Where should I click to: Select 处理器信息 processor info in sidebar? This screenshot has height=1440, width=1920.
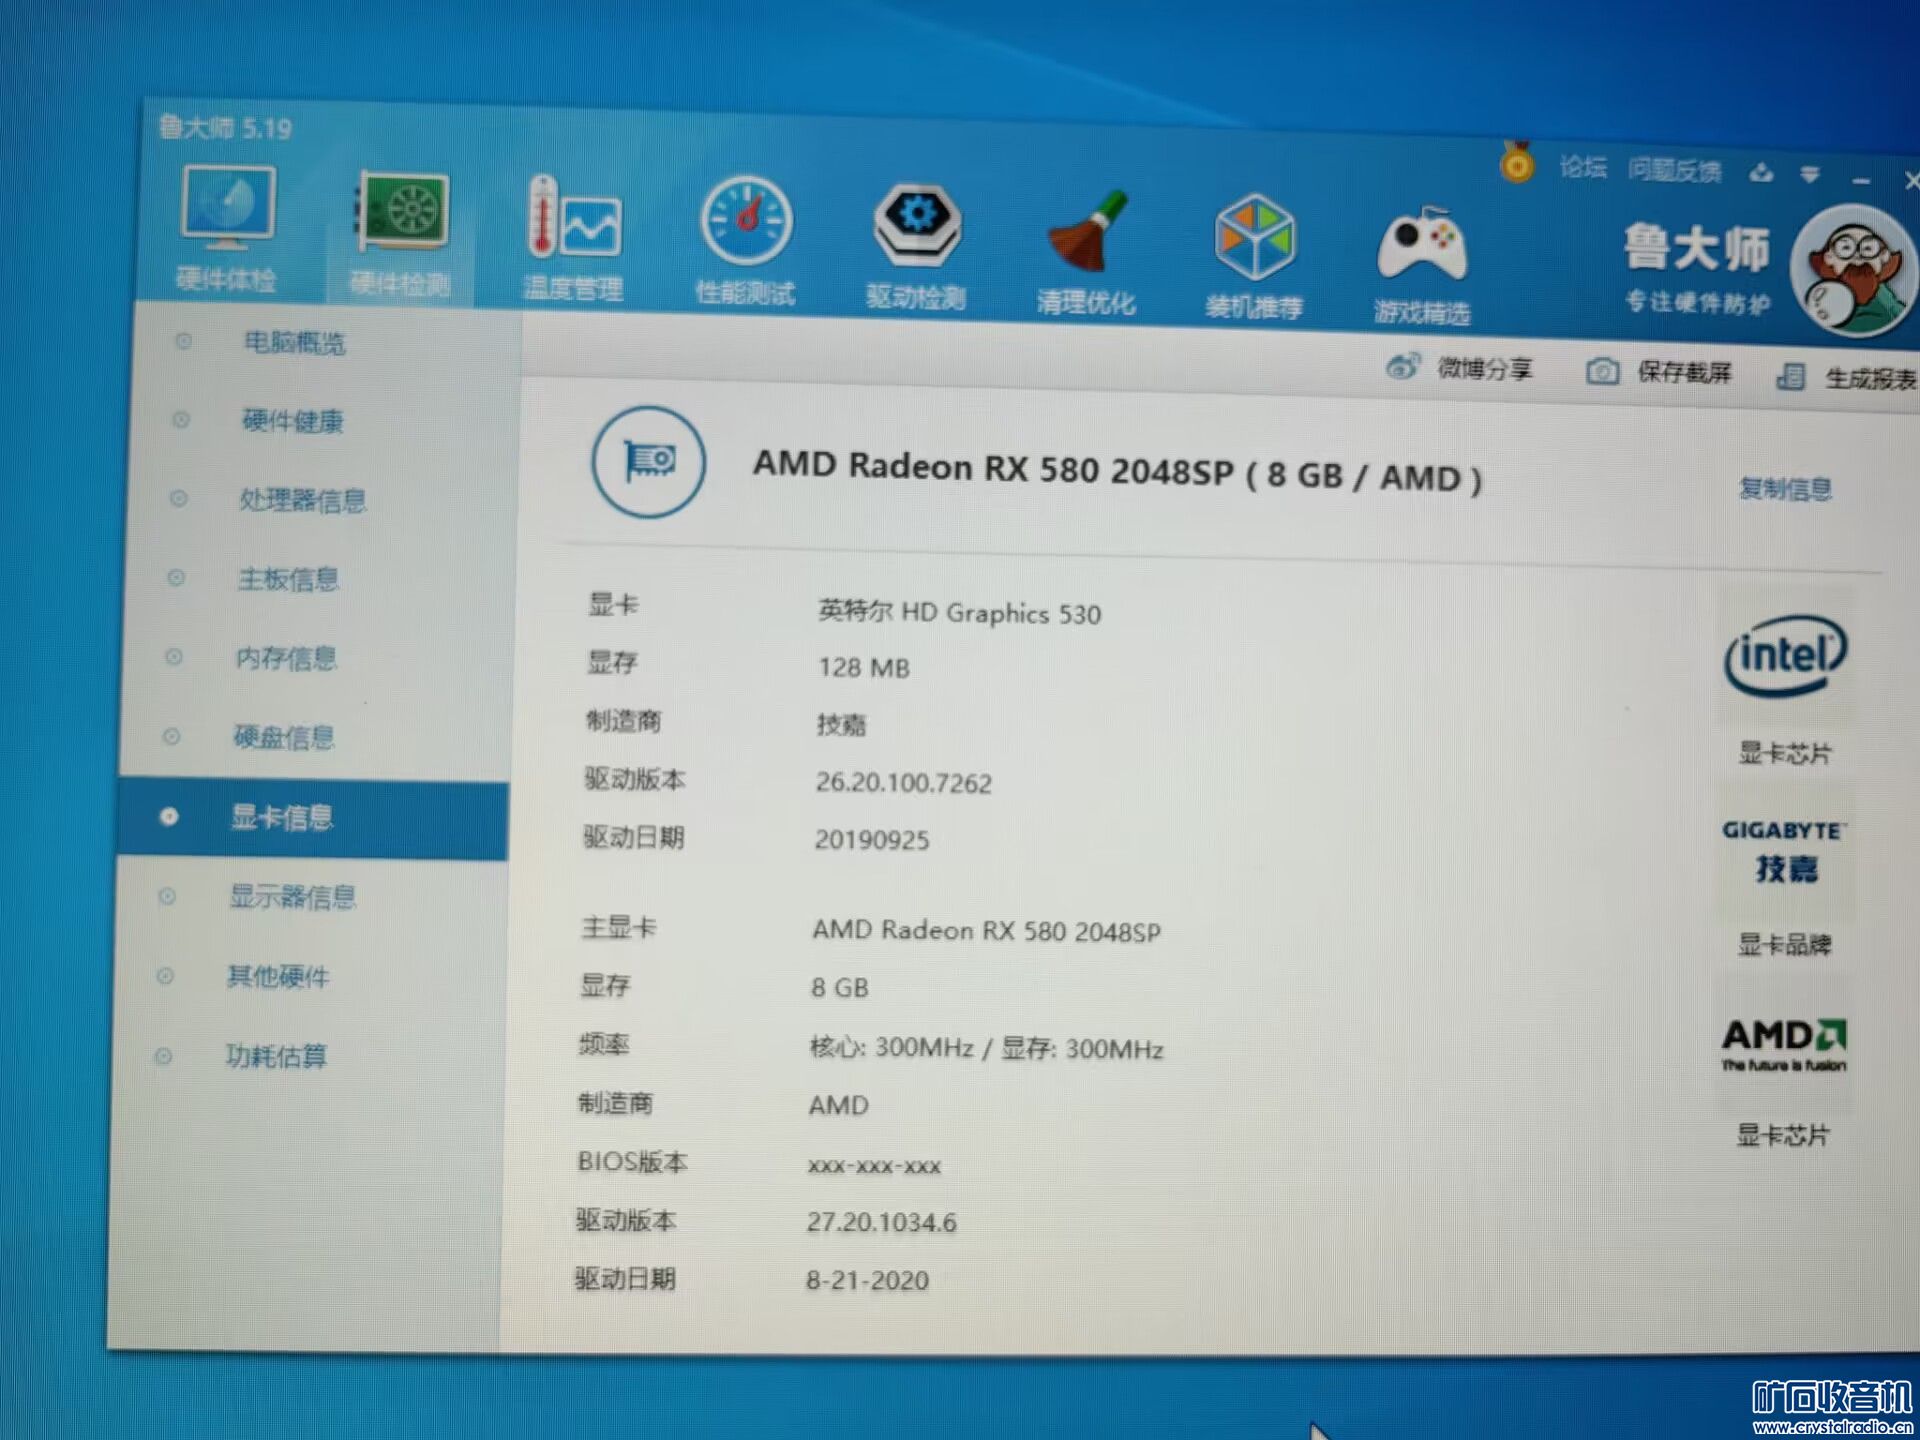[301, 500]
